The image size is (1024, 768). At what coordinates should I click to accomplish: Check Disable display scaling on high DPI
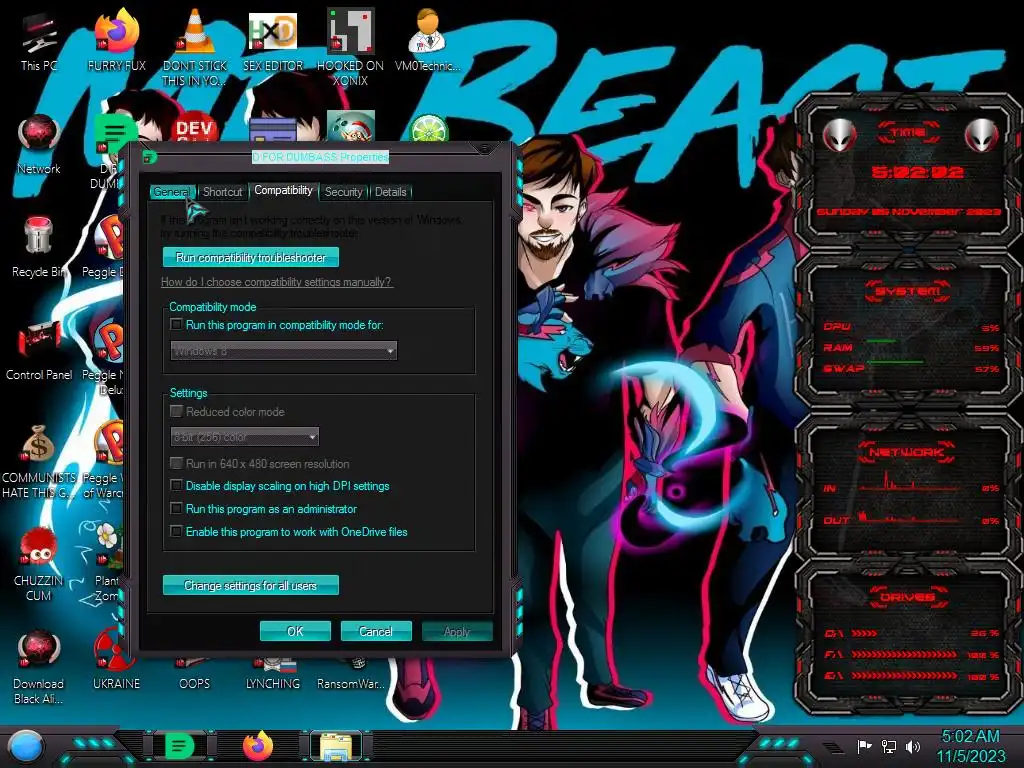coord(176,485)
